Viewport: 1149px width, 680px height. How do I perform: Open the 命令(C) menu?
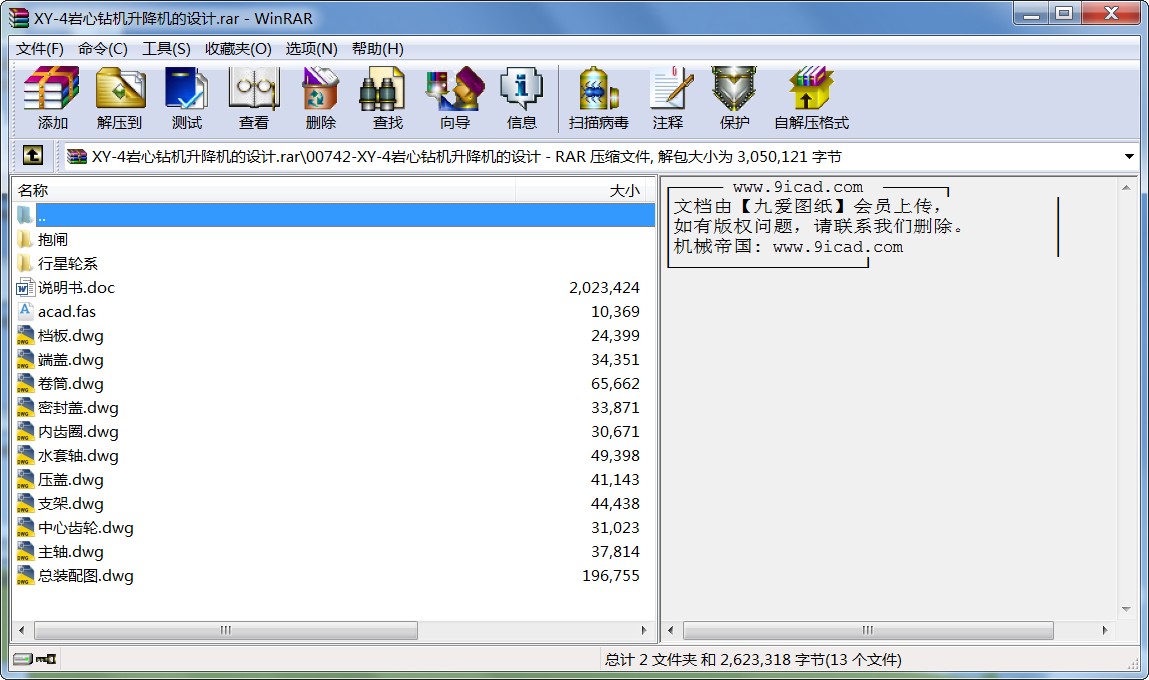[103, 48]
